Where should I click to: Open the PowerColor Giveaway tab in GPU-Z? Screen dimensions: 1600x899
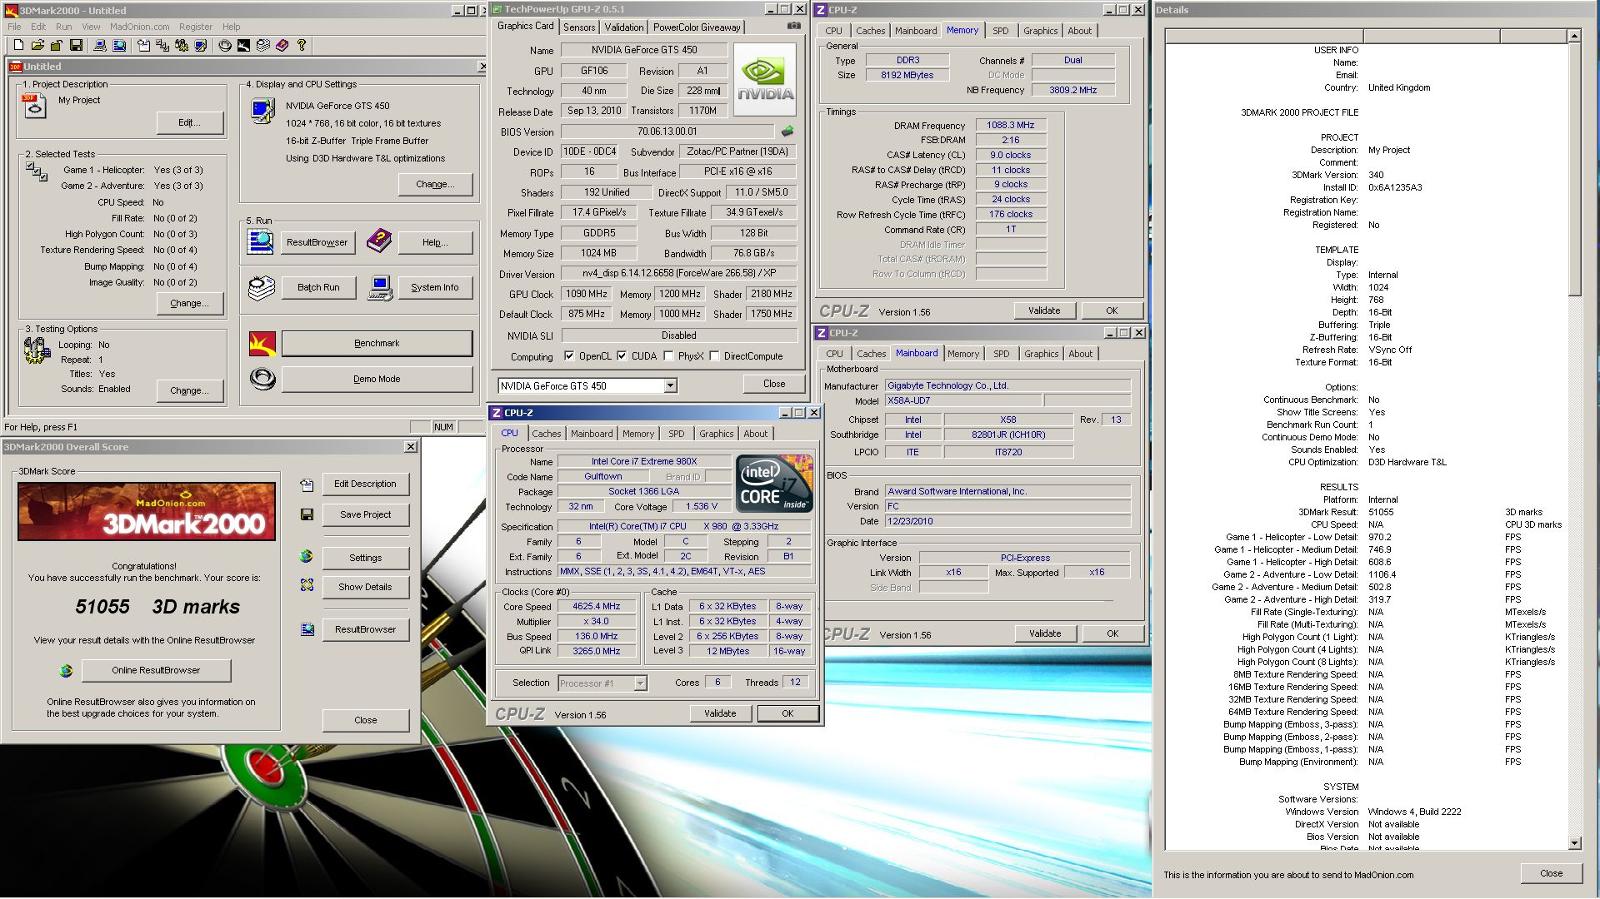tap(697, 27)
